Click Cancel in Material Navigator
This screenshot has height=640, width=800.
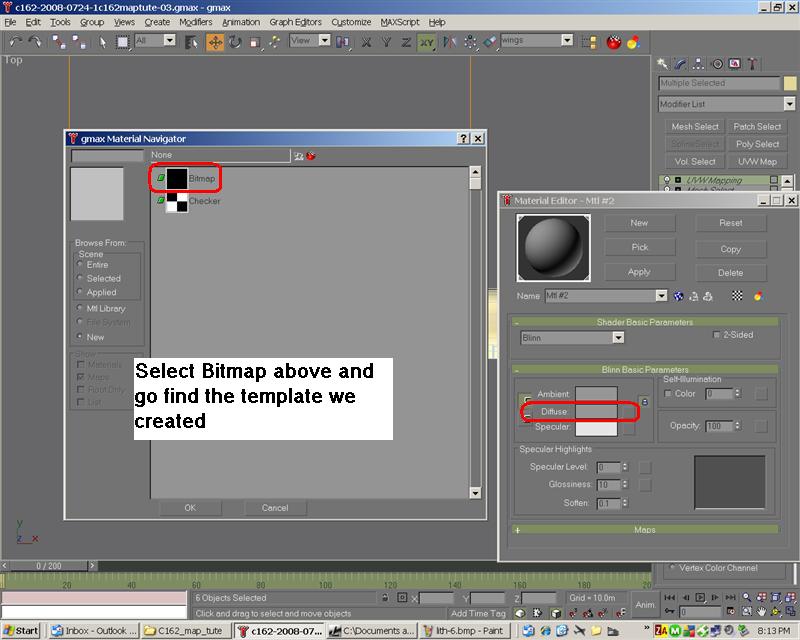[x=275, y=508]
